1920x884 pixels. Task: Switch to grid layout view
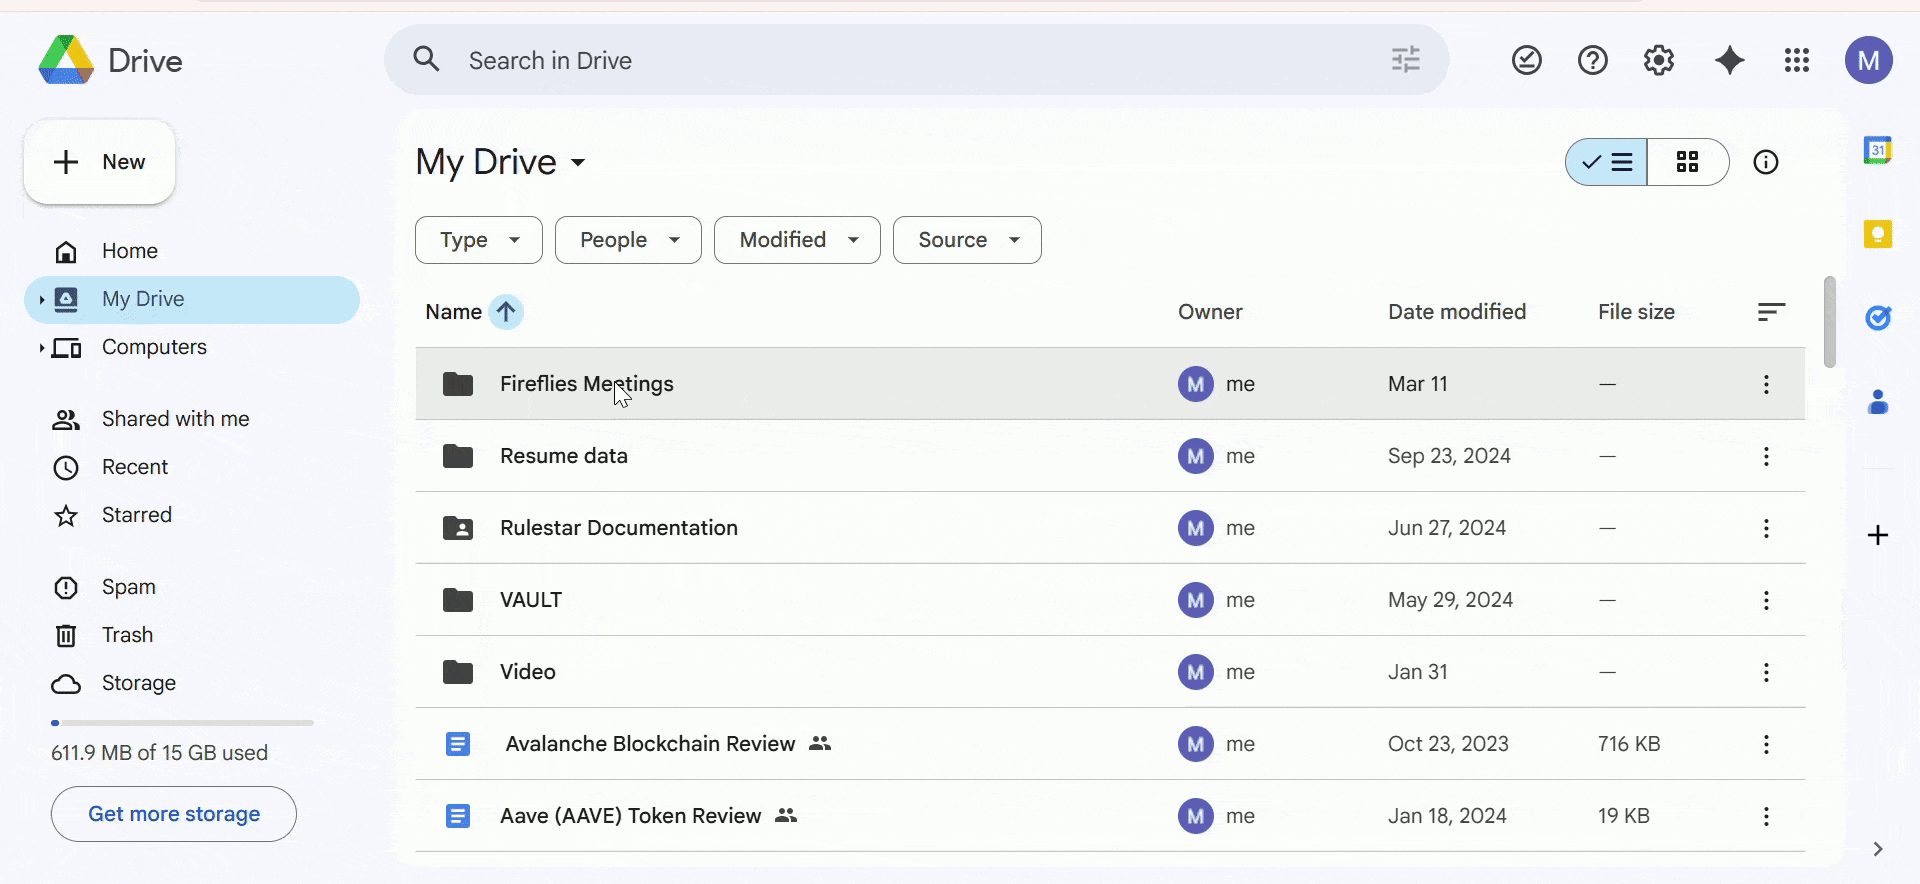(x=1688, y=162)
